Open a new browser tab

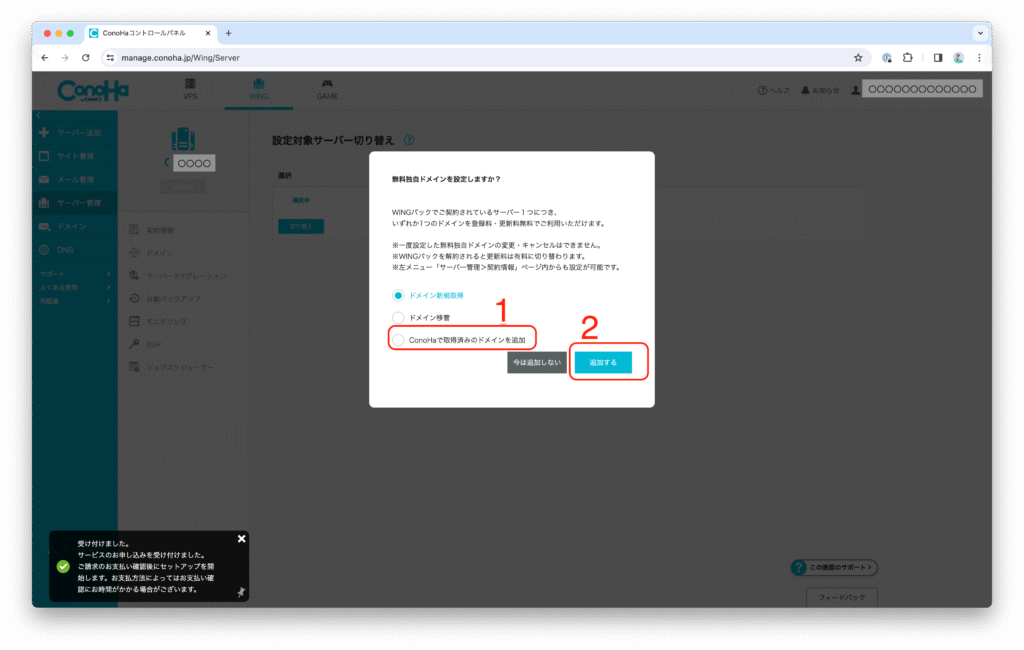point(229,33)
